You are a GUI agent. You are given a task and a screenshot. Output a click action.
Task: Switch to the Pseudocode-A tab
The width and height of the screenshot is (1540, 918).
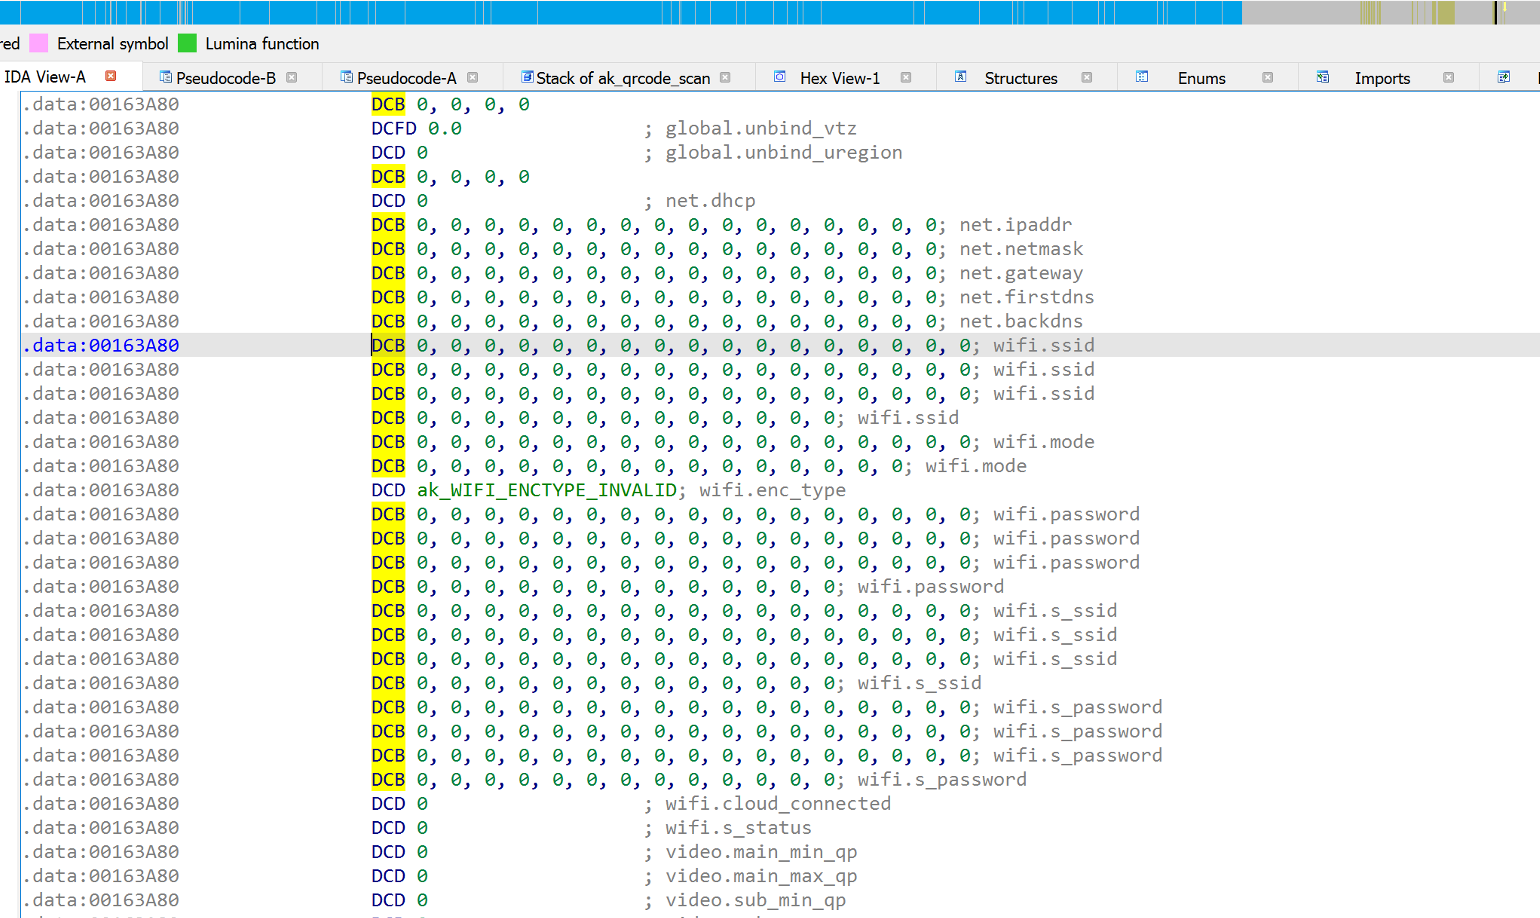[406, 78]
